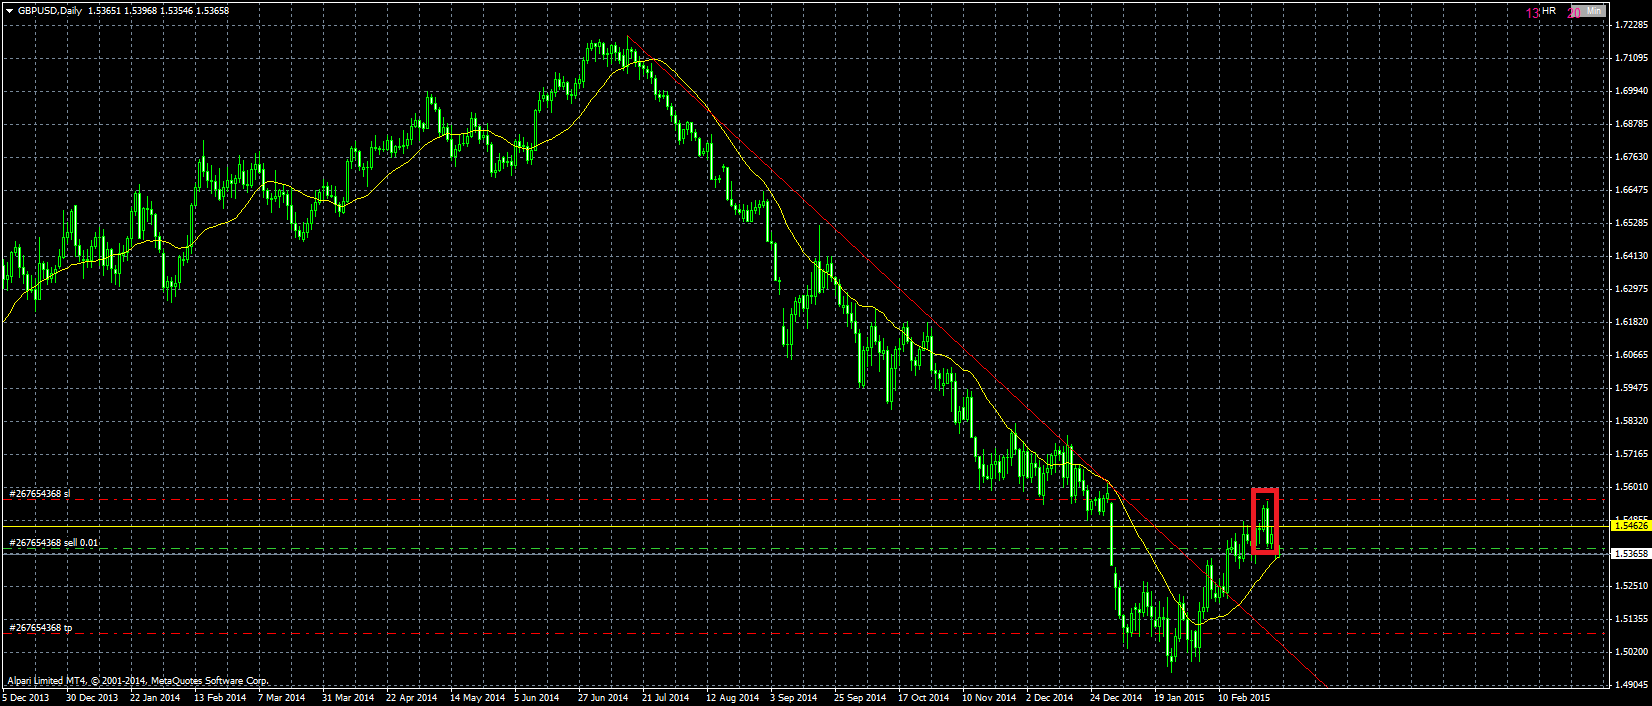
Task: Select the #267654368 sl order line label
Action: pyautogui.click(x=40, y=494)
